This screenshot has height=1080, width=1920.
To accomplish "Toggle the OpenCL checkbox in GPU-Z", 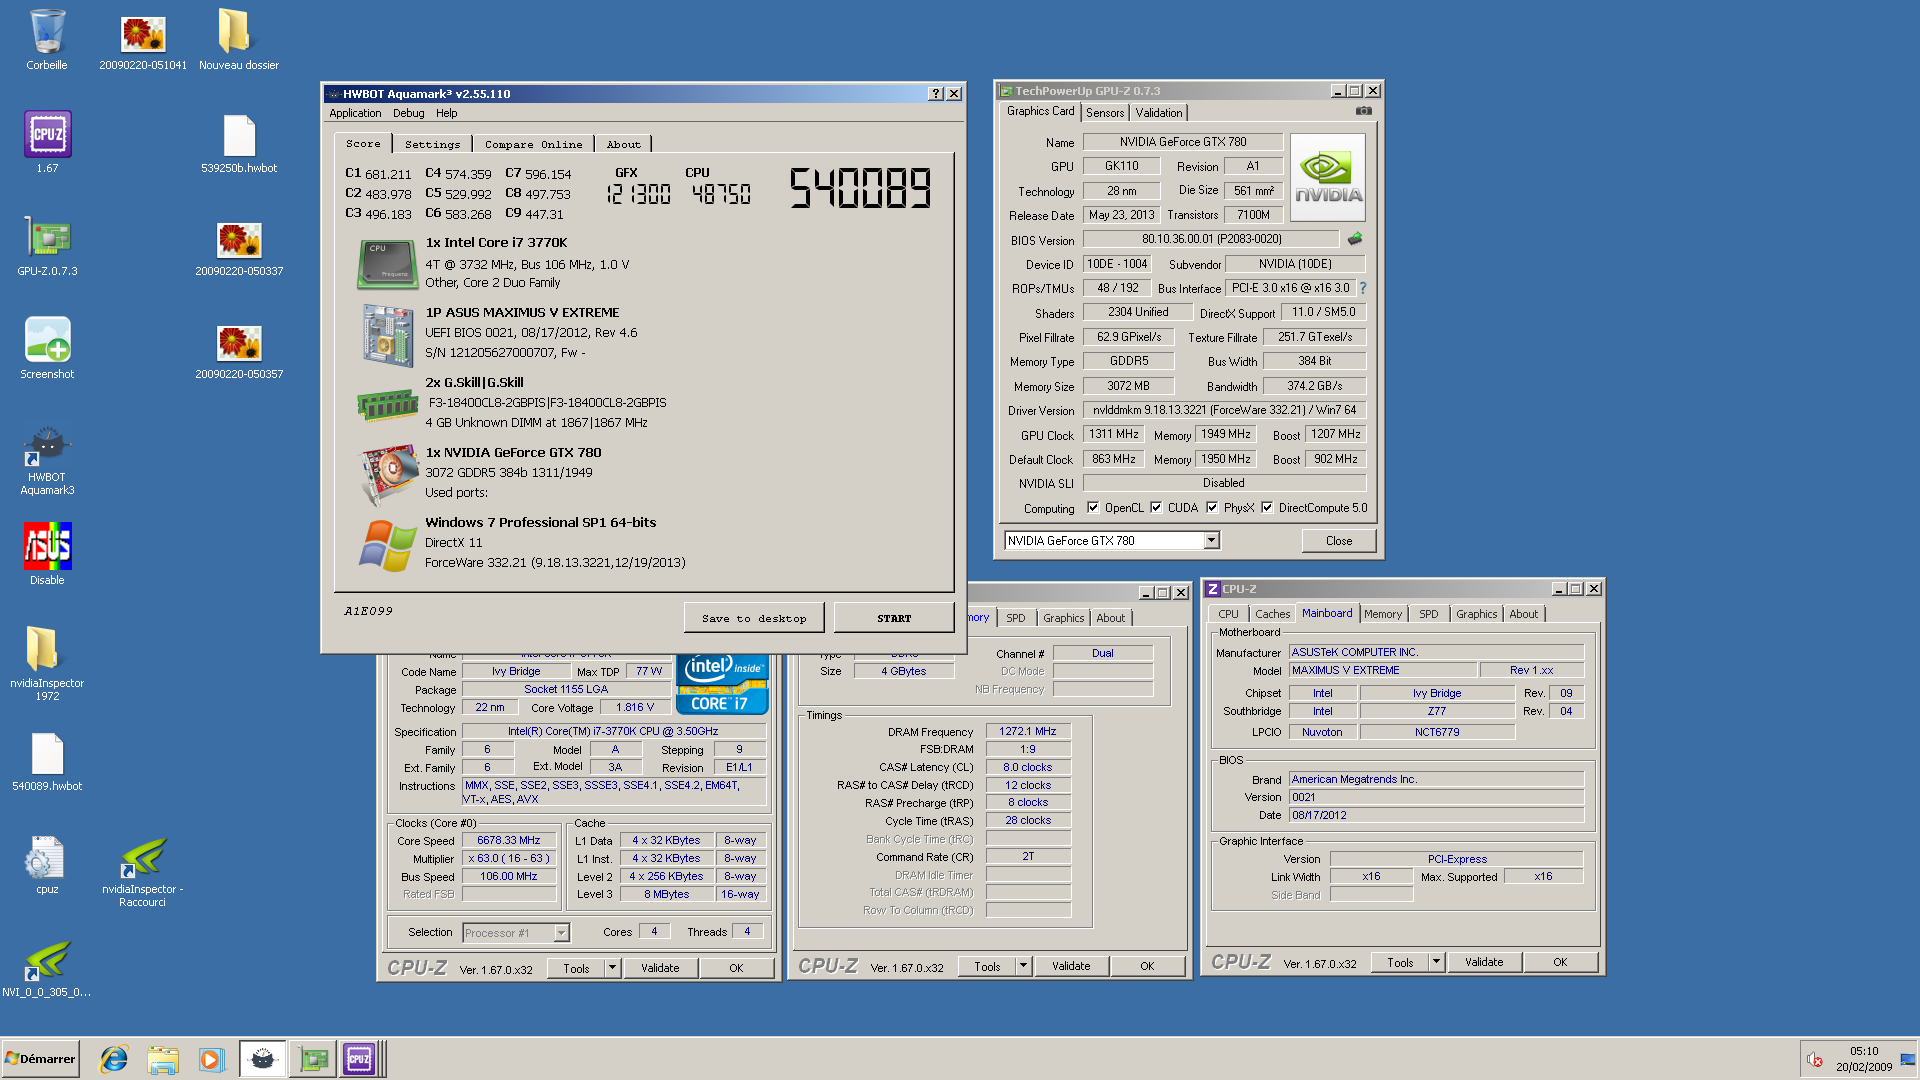I will tap(1093, 507).
